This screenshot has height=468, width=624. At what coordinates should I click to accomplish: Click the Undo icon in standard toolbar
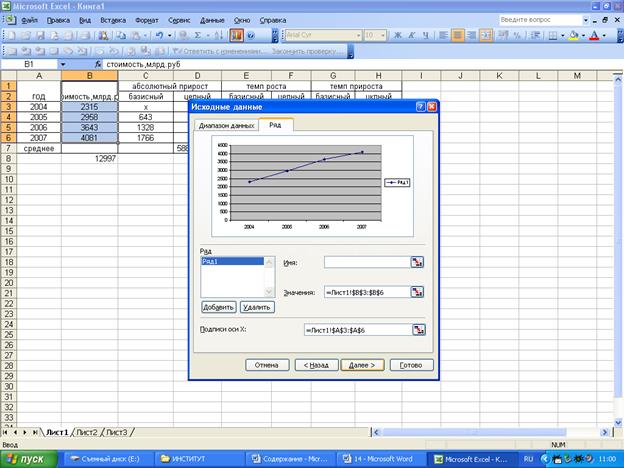click(x=157, y=35)
